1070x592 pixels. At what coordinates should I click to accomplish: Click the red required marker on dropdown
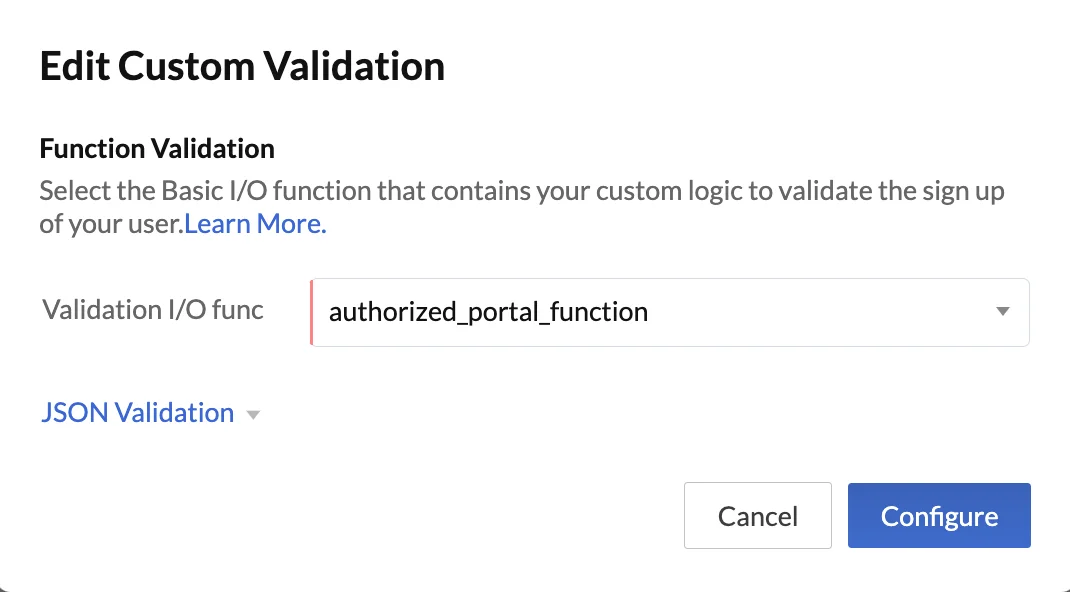click(x=312, y=312)
